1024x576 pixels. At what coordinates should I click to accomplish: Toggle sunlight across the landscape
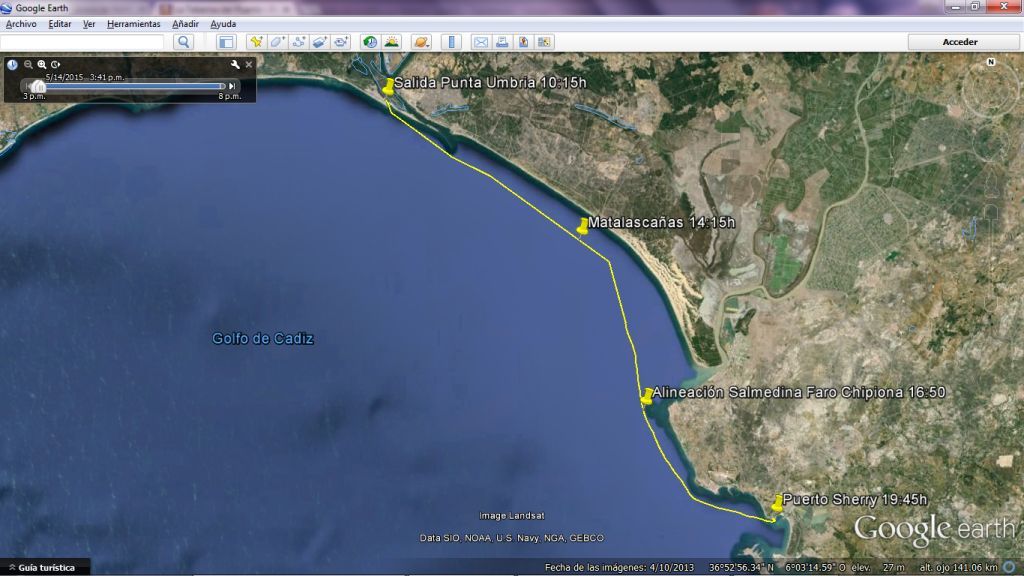click(x=391, y=42)
